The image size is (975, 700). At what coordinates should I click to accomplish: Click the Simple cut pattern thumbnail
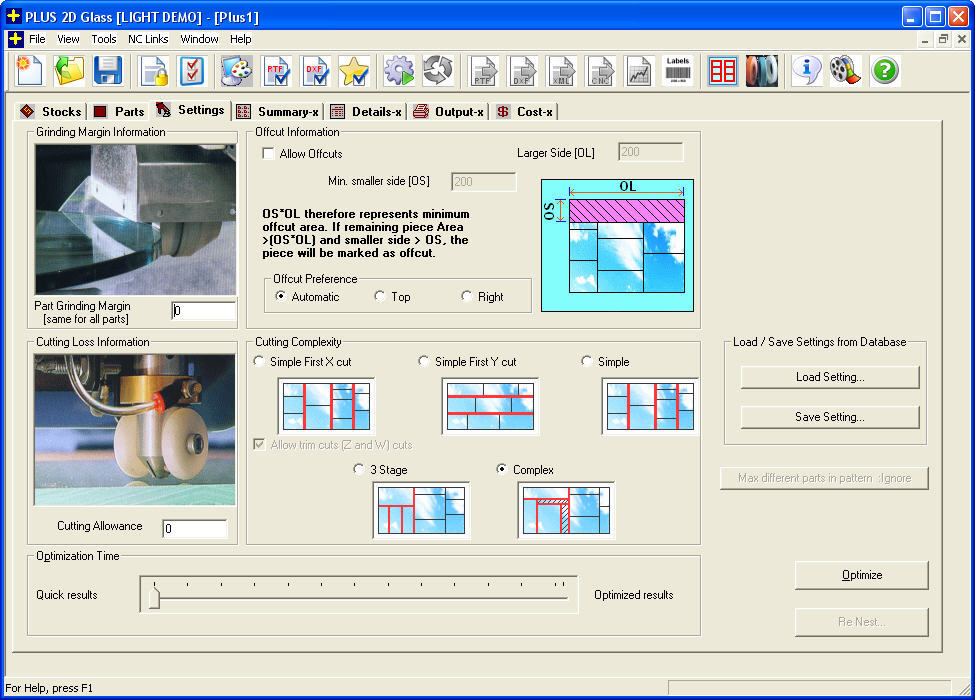650,406
